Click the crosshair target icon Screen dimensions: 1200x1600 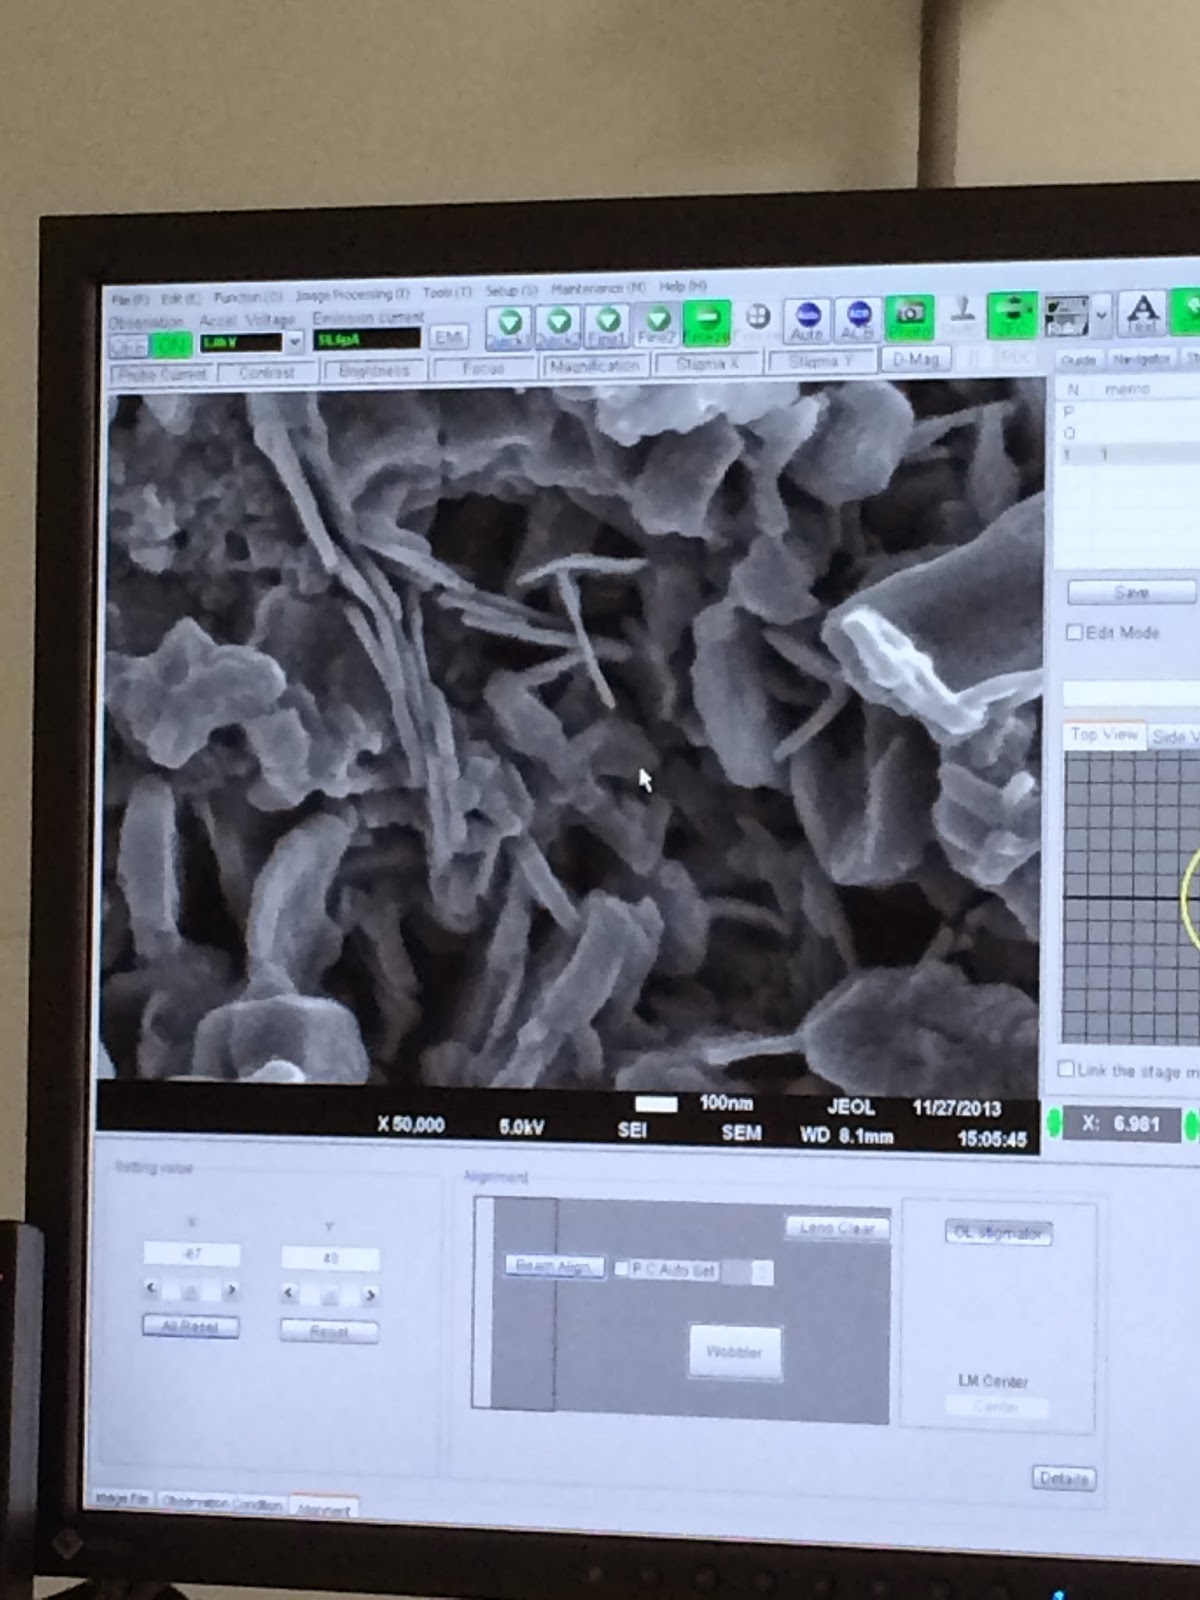tap(759, 317)
